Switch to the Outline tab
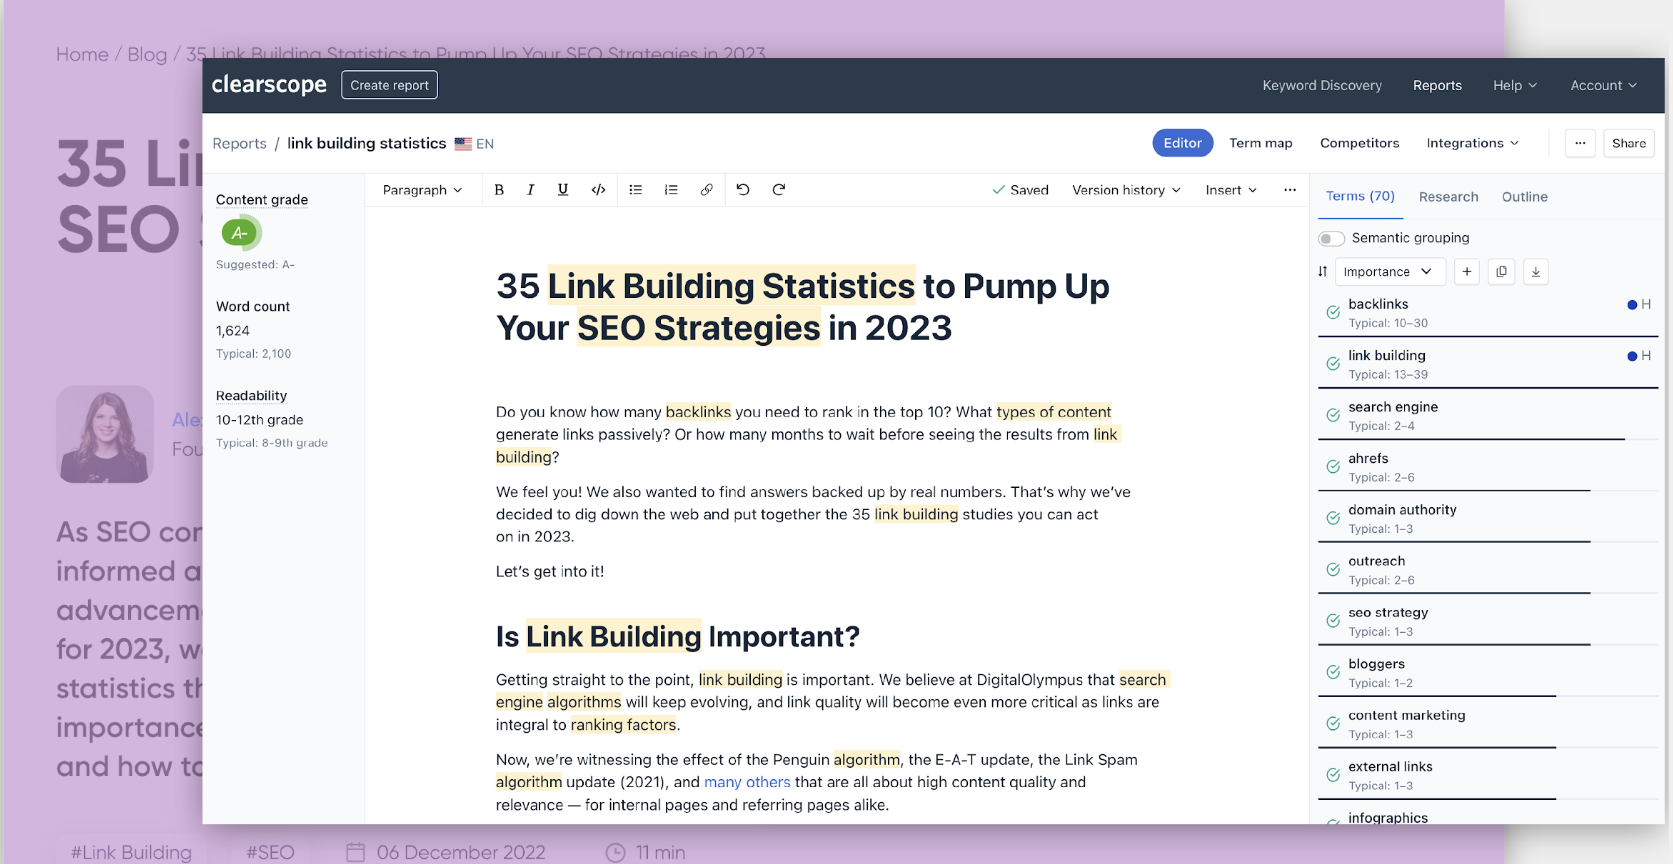This screenshot has width=1673, height=864. (1524, 197)
